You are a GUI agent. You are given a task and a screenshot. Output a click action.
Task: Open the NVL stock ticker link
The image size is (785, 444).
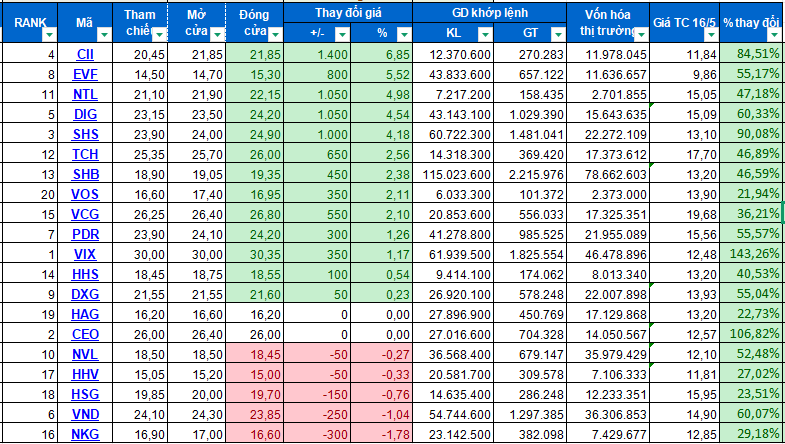[85, 354]
